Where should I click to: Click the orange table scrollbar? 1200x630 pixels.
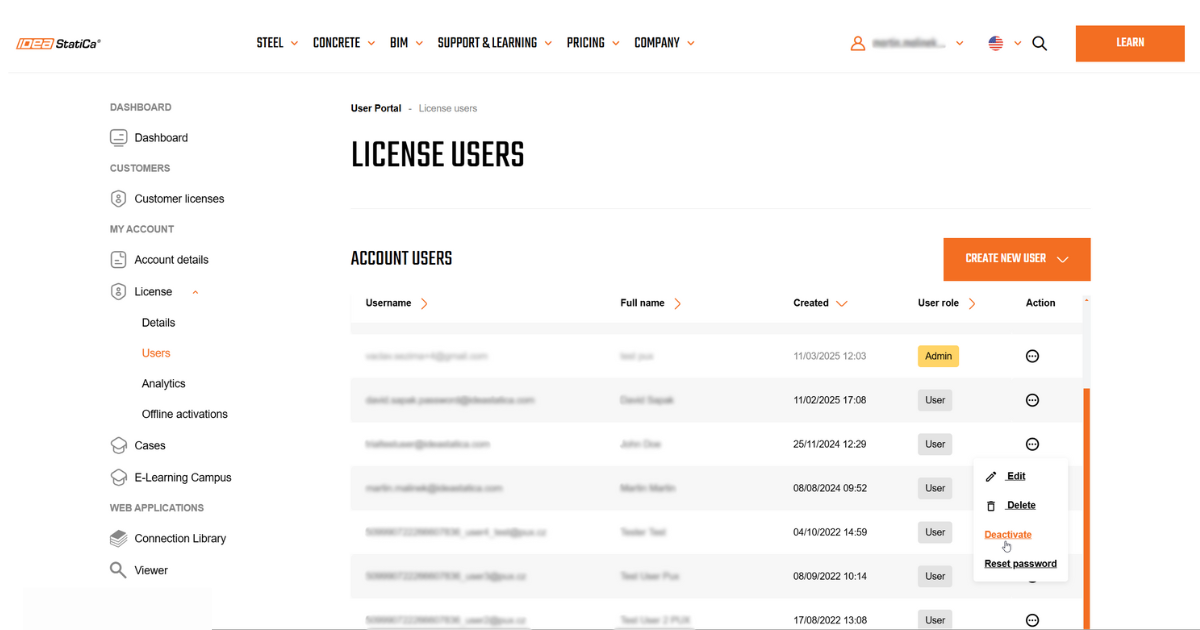coord(1087,508)
